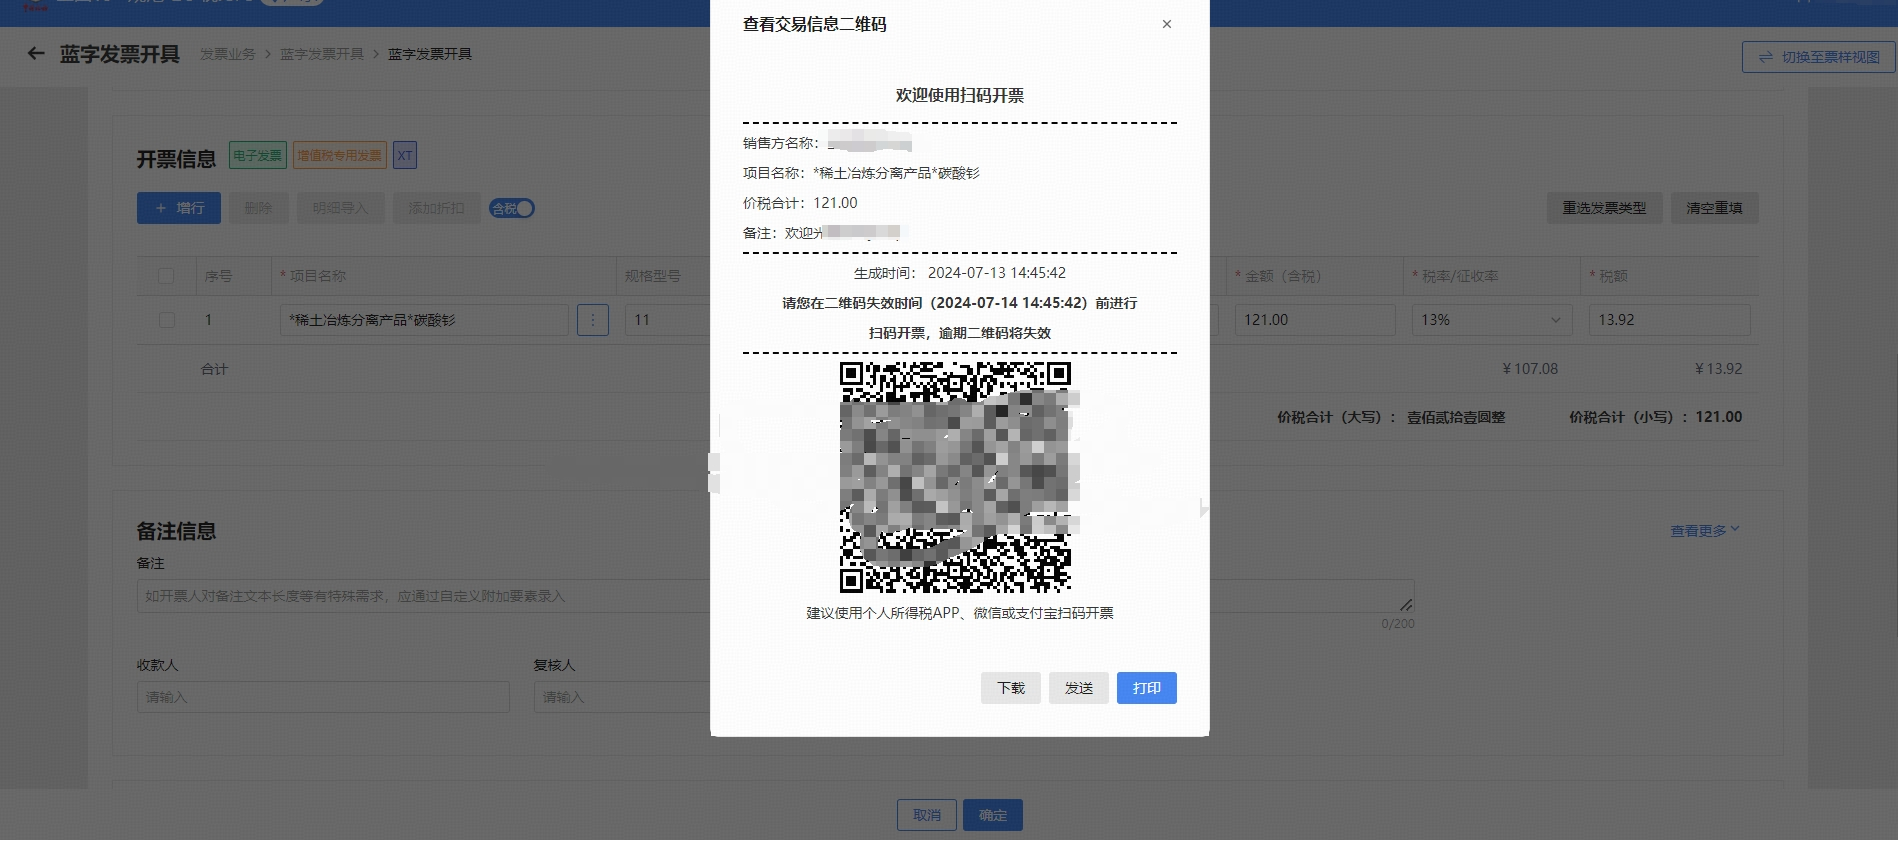Viewport: 1898px width, 841px height.
Task: Click the back arrow beside 蓝字发票开具
Action: 36,54
